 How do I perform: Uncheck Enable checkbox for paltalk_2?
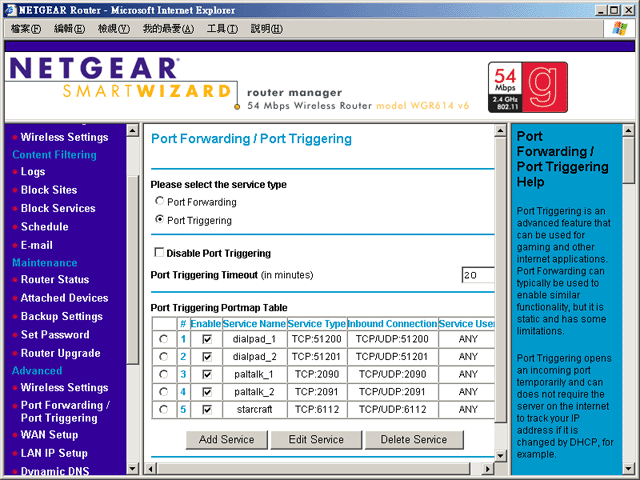(207, 392)
